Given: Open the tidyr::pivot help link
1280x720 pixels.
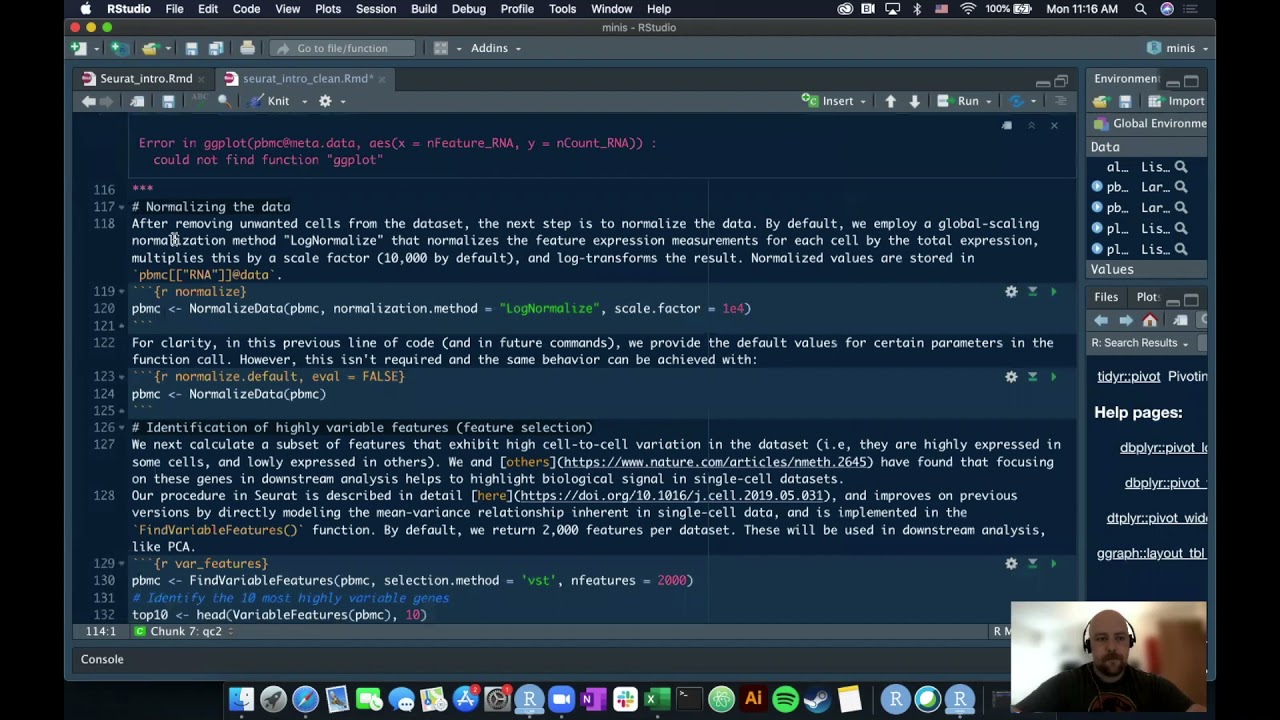Looking at the screenshot, I should (1128, 376).
